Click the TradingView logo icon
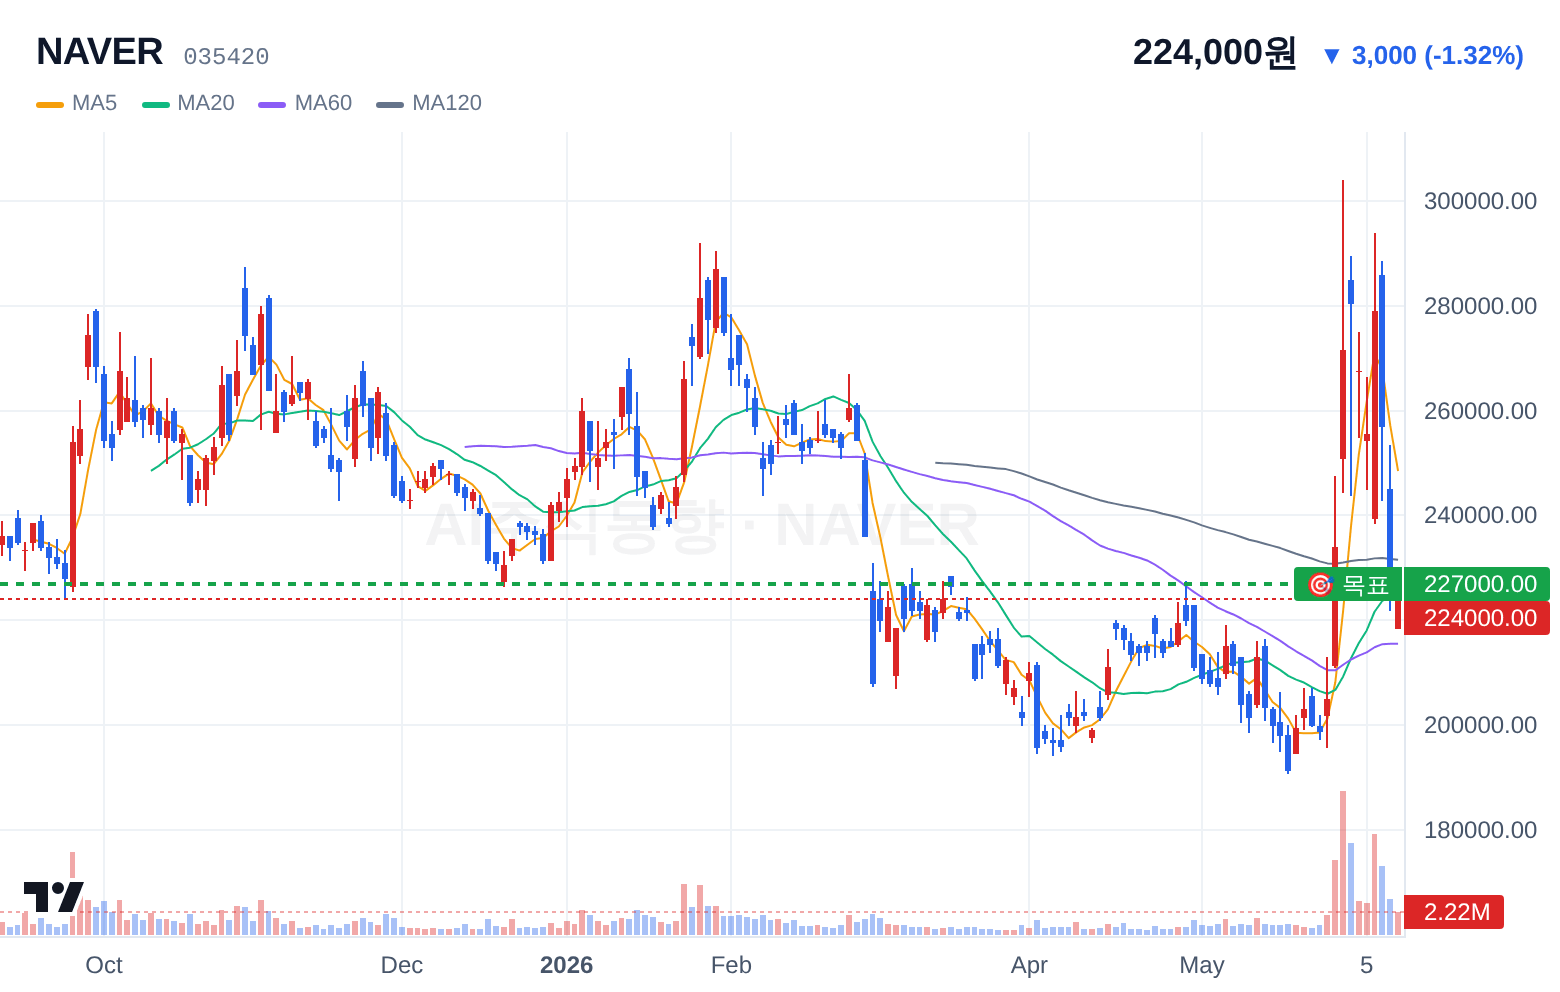This screenshot has height=992, width=1560. pos(53,897)
